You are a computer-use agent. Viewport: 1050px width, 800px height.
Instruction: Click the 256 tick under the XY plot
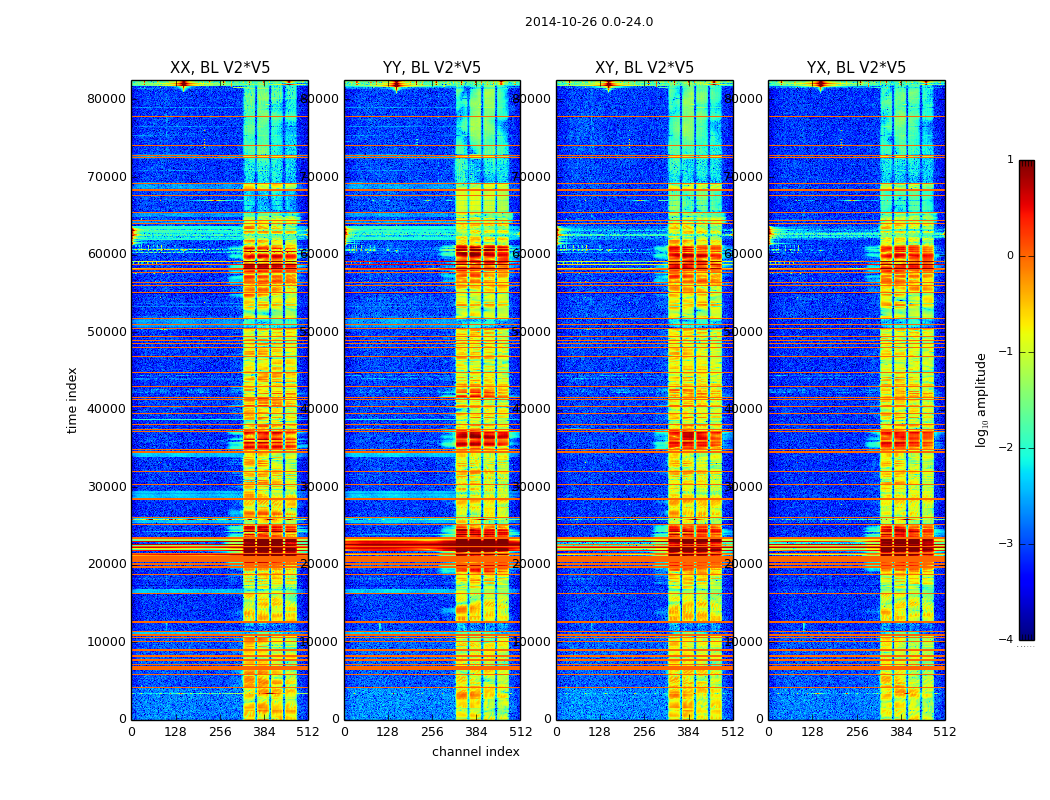(x=644, y=732)
